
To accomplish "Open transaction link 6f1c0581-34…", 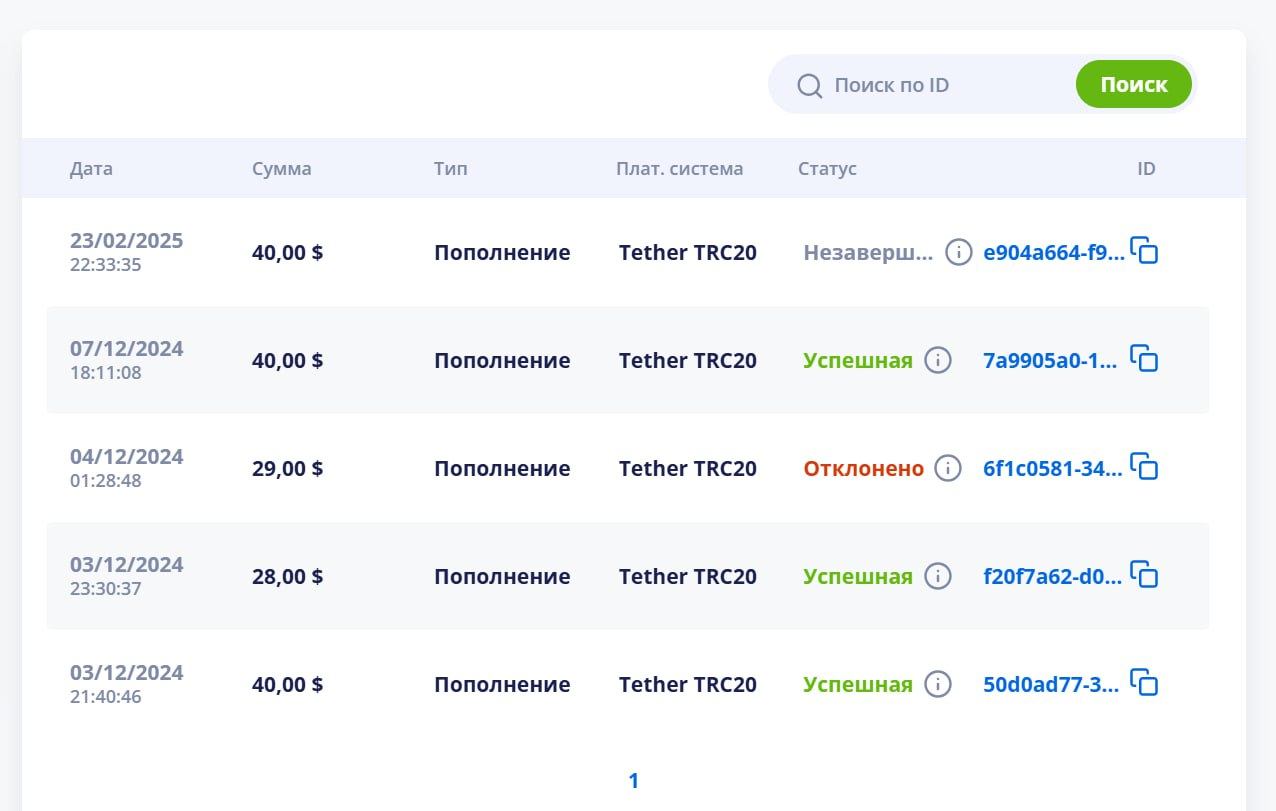I will pyautogui.click(x=1052, y=469).
